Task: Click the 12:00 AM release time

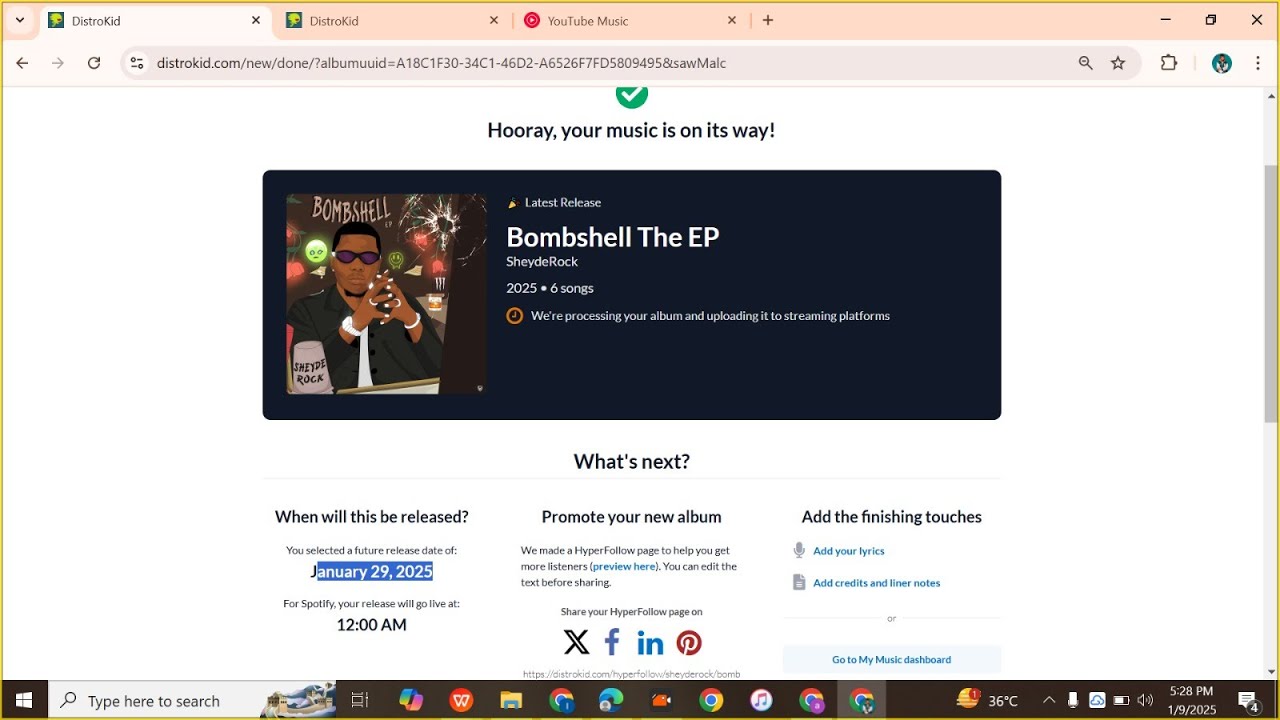Action: pyautogui.click(x=371, y=625)
